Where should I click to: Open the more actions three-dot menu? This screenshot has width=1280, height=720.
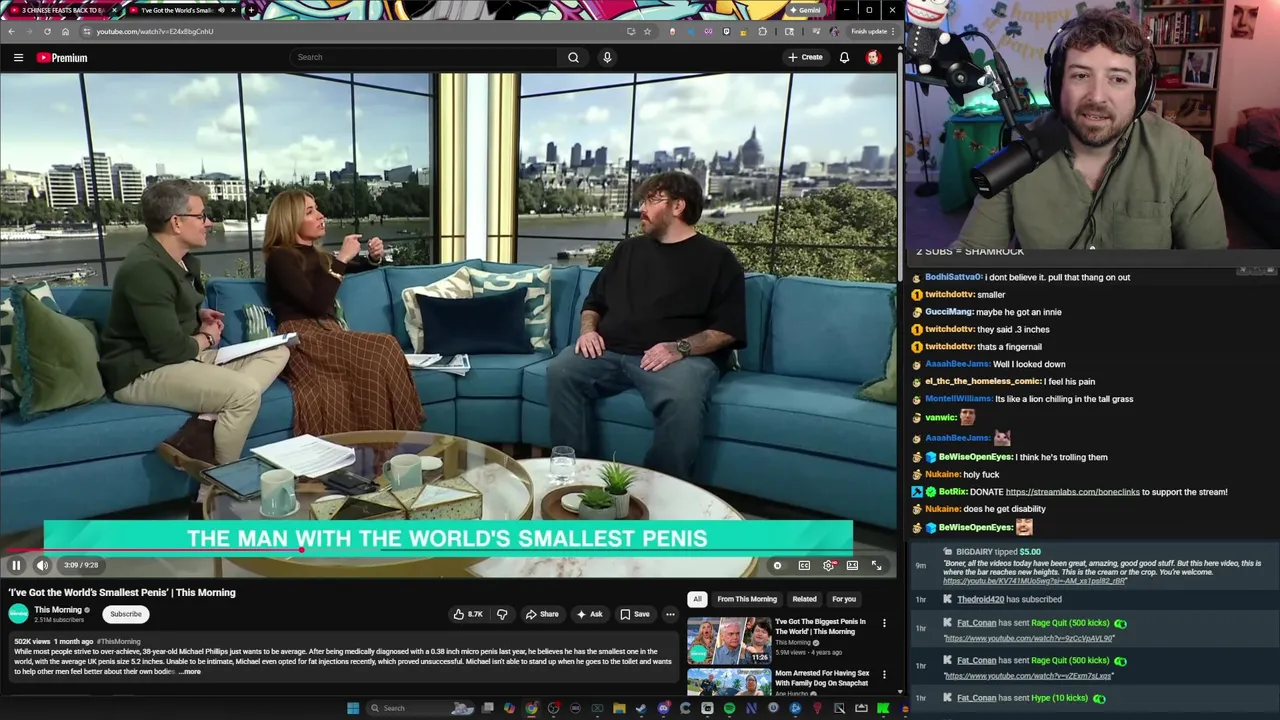671,614
